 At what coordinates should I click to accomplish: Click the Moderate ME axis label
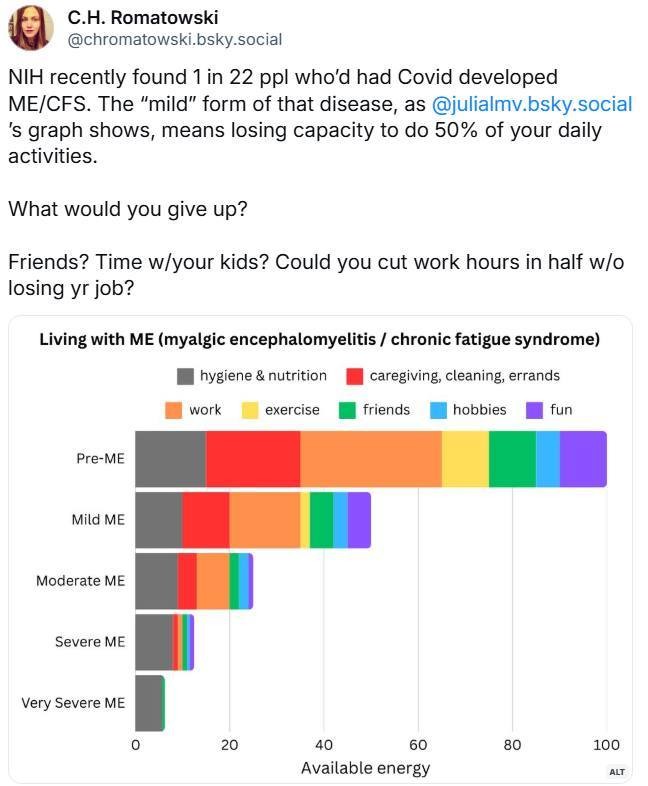coord(80,581)
